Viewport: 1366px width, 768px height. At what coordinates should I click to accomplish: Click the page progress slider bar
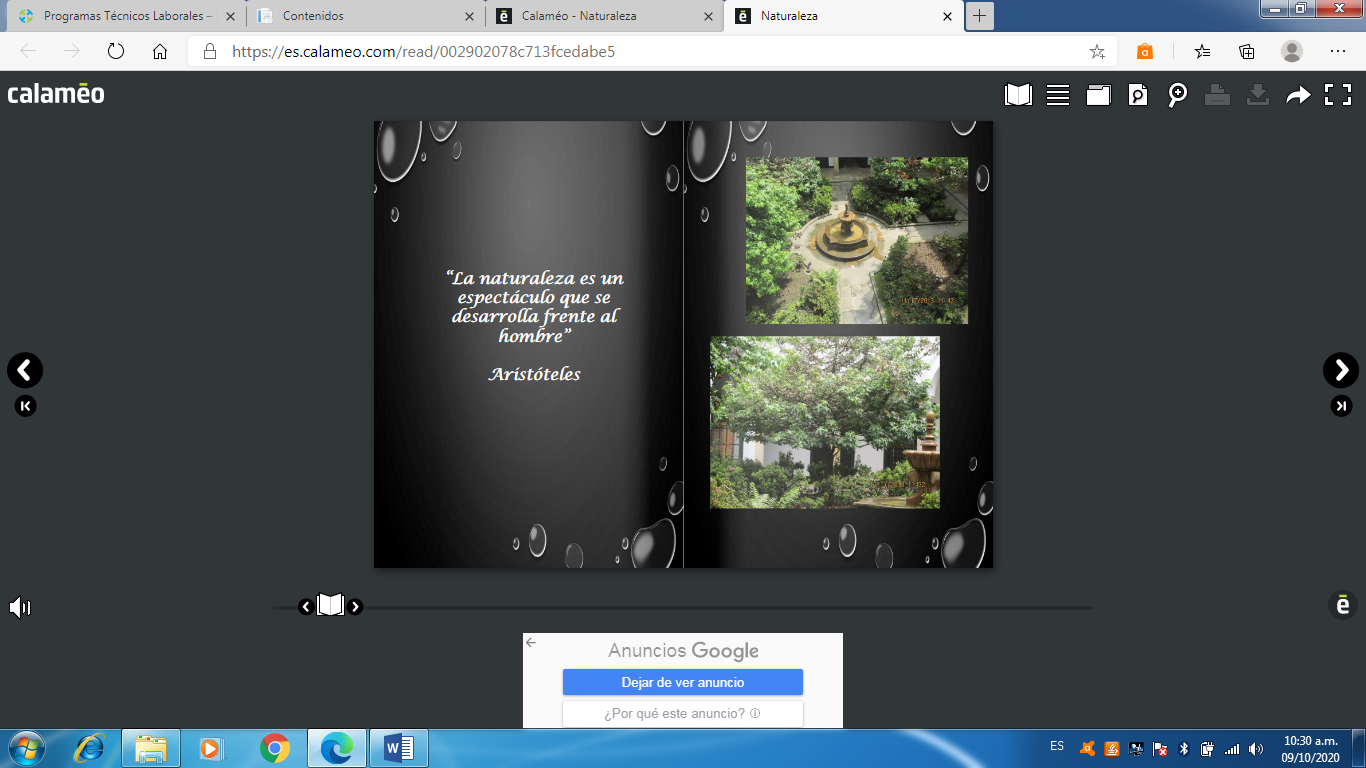[x=720, y=607]
